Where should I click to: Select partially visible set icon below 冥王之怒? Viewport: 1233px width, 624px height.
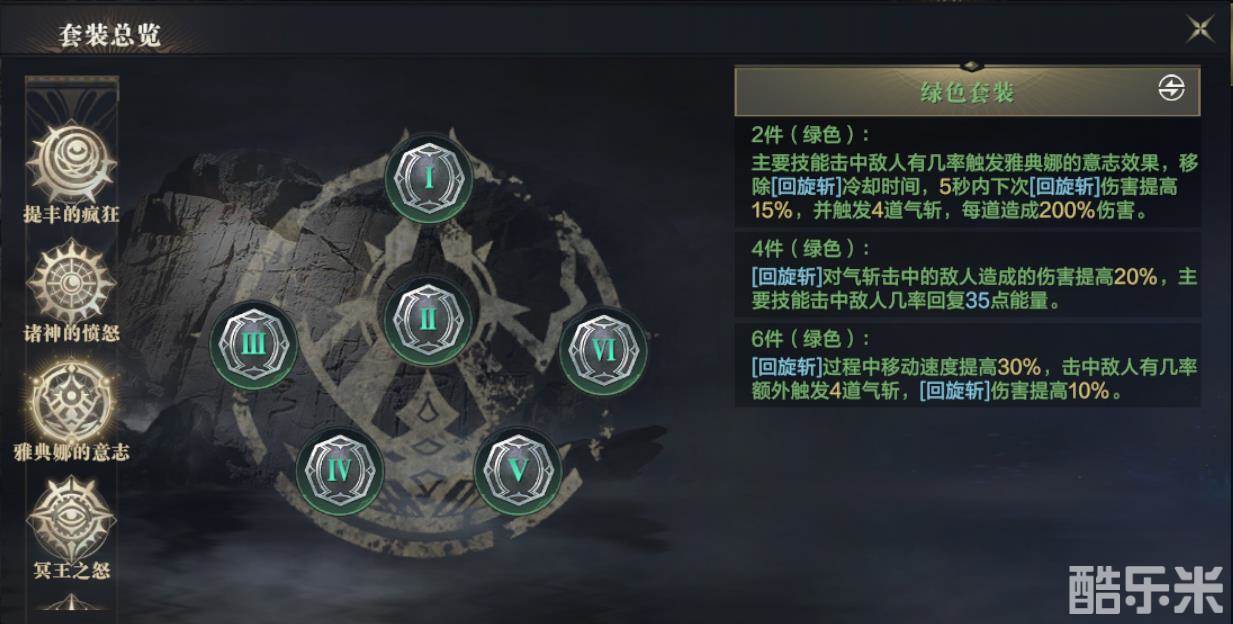coord(71,604)
